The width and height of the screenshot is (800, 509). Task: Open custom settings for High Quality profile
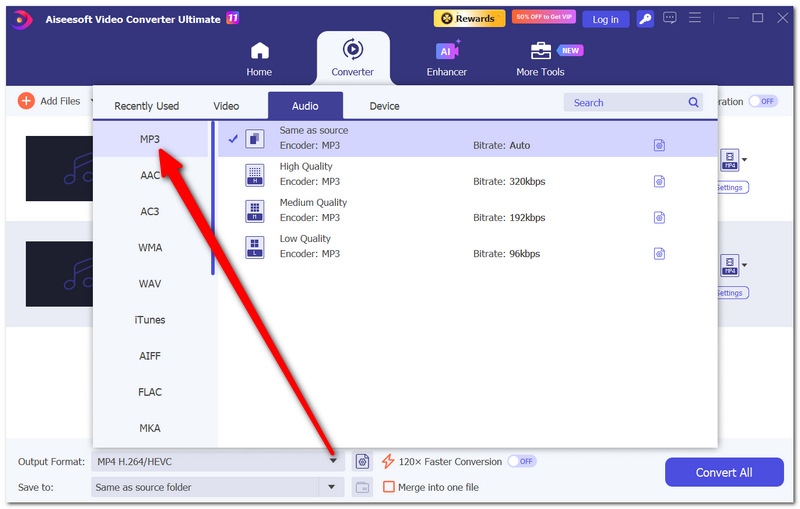659,181
